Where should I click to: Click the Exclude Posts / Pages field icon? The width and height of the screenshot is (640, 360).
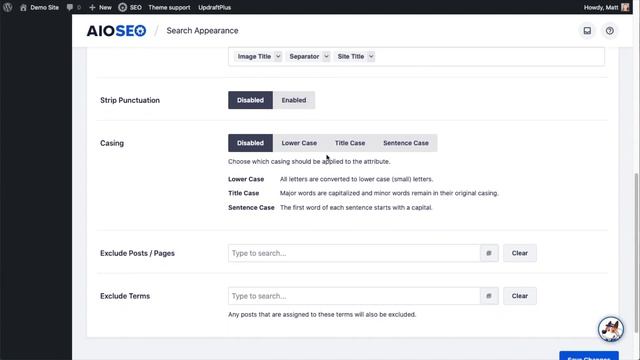489,253
